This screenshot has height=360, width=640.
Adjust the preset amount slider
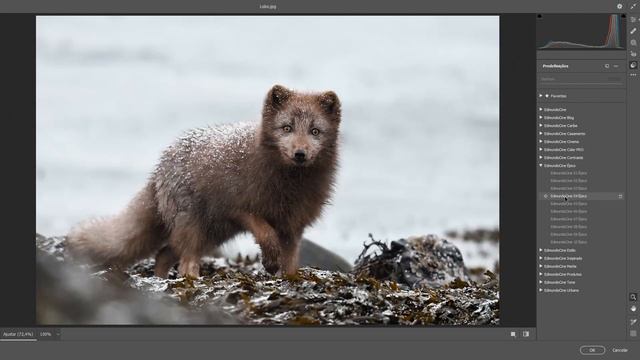(x=581, y=83)
